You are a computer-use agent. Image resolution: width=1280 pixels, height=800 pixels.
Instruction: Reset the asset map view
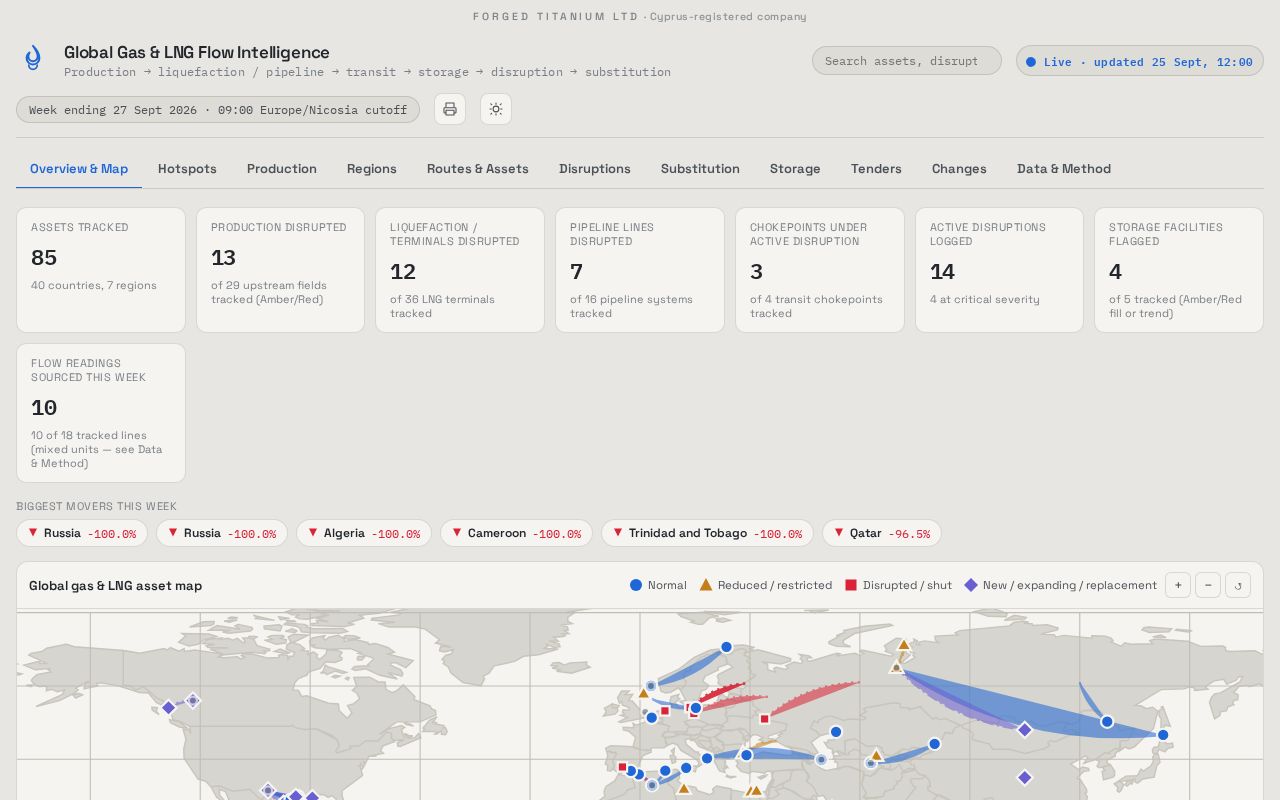coord(1238,585)
